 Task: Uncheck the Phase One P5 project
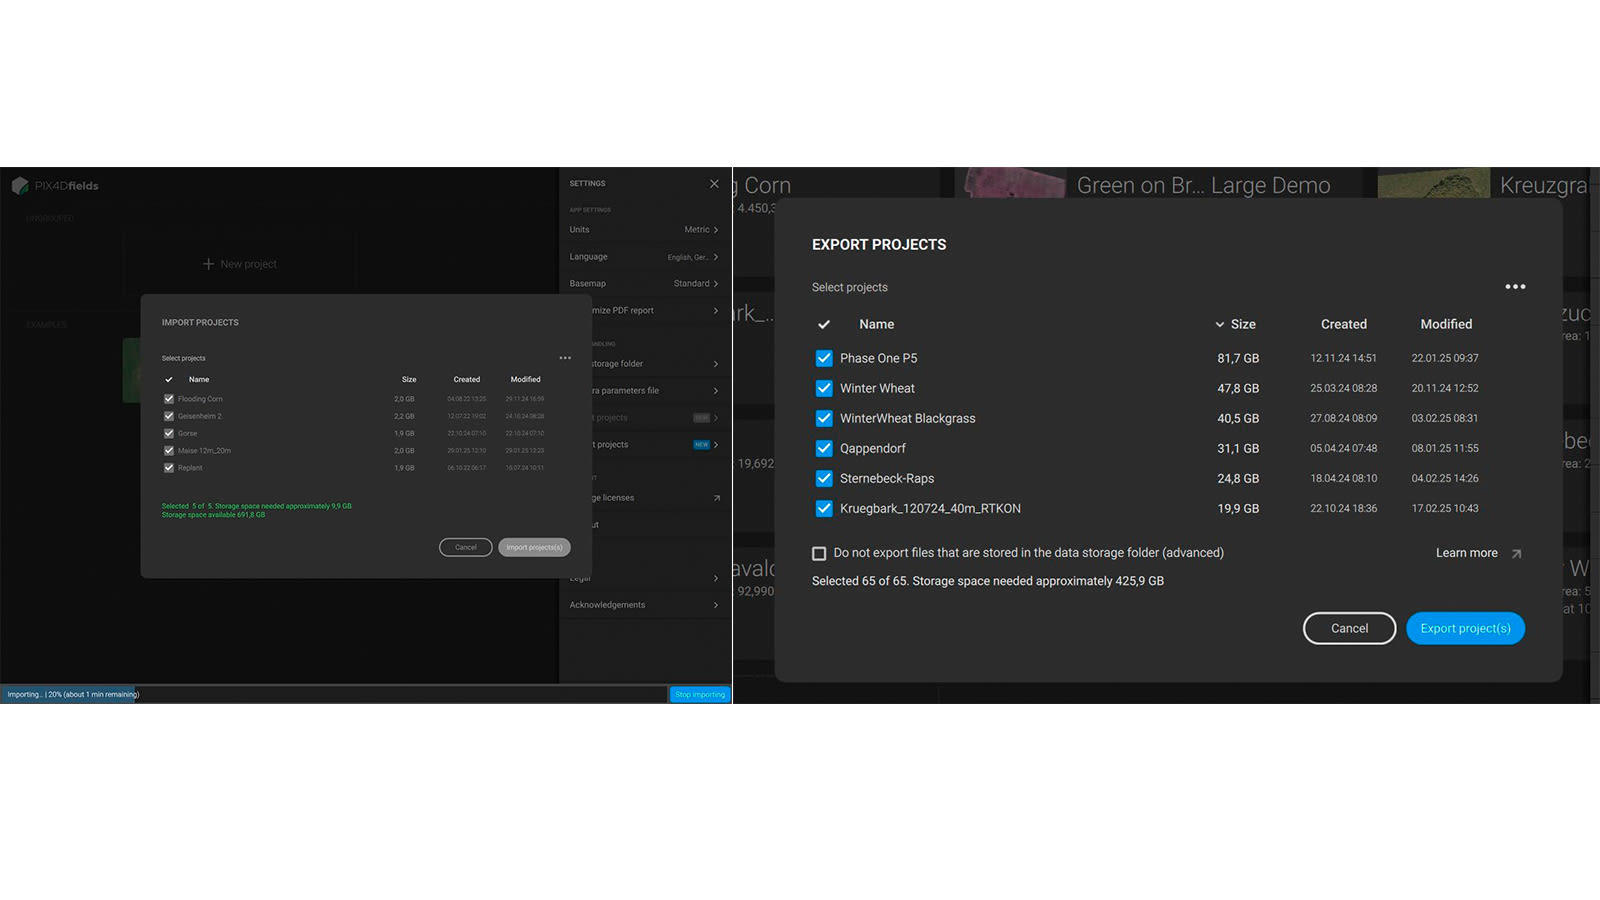point(824,358)
